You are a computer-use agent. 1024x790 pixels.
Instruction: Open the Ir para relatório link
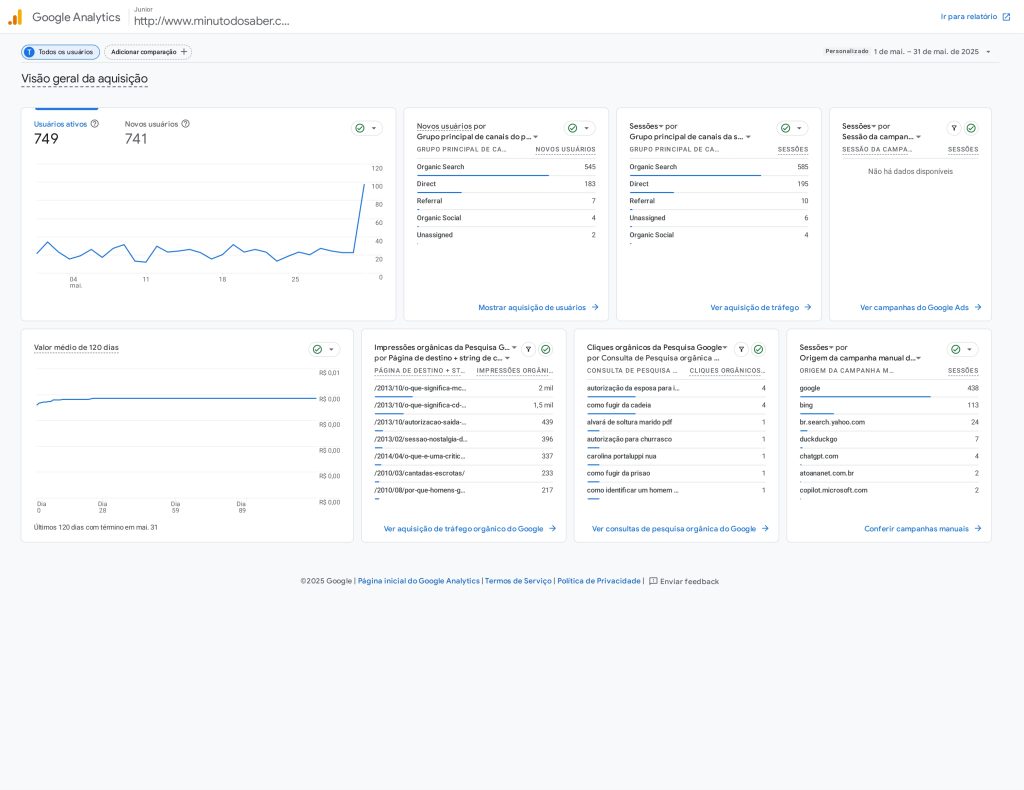pos(975,17)
